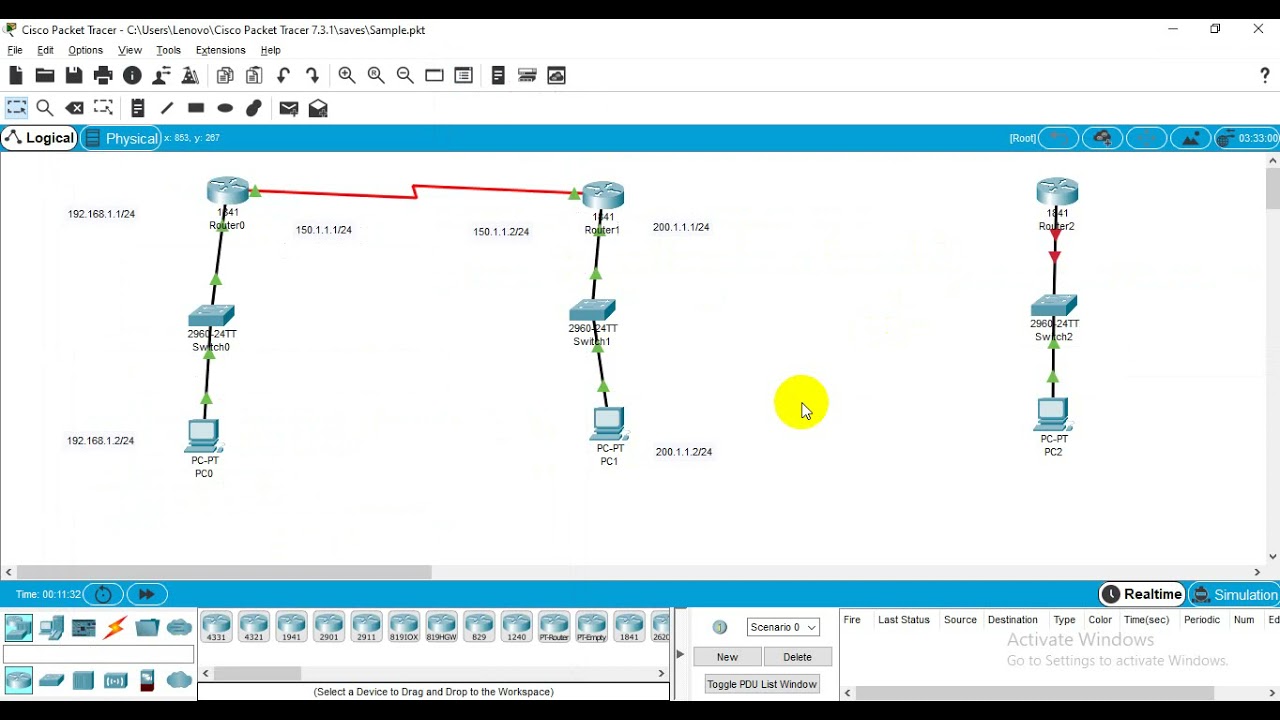Pick the 4331 router from device list
The height and width of the screenshot is (720, 1280).
coord(217,627)
